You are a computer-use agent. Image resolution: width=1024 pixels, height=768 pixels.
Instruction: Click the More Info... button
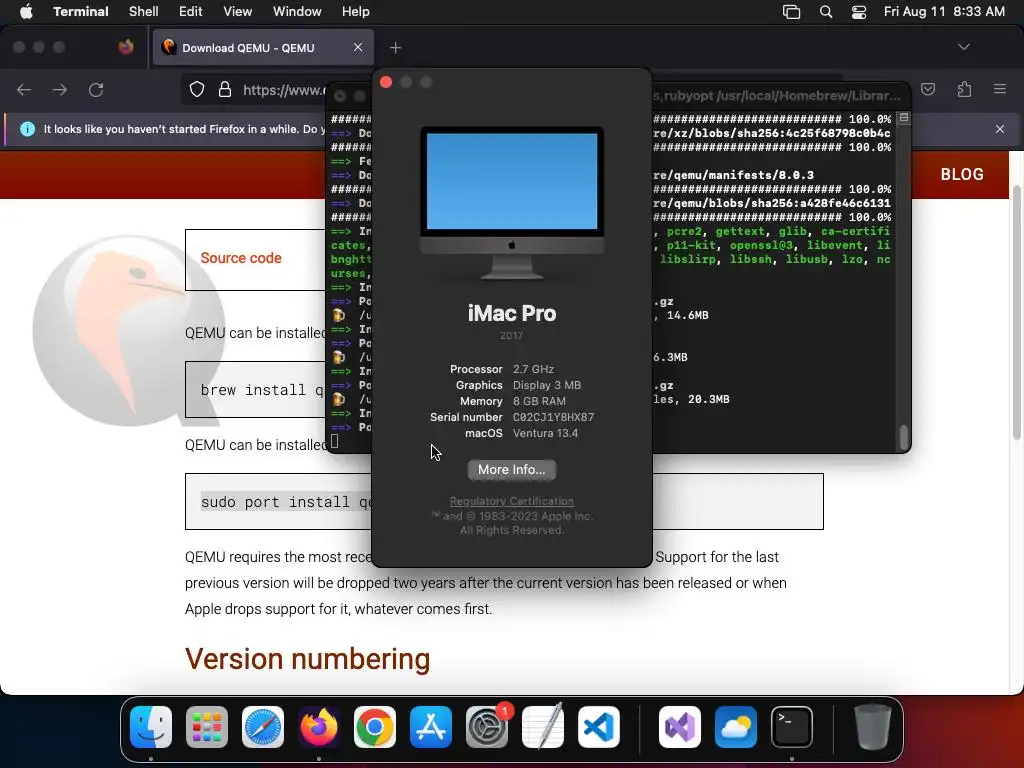point(511,470)
